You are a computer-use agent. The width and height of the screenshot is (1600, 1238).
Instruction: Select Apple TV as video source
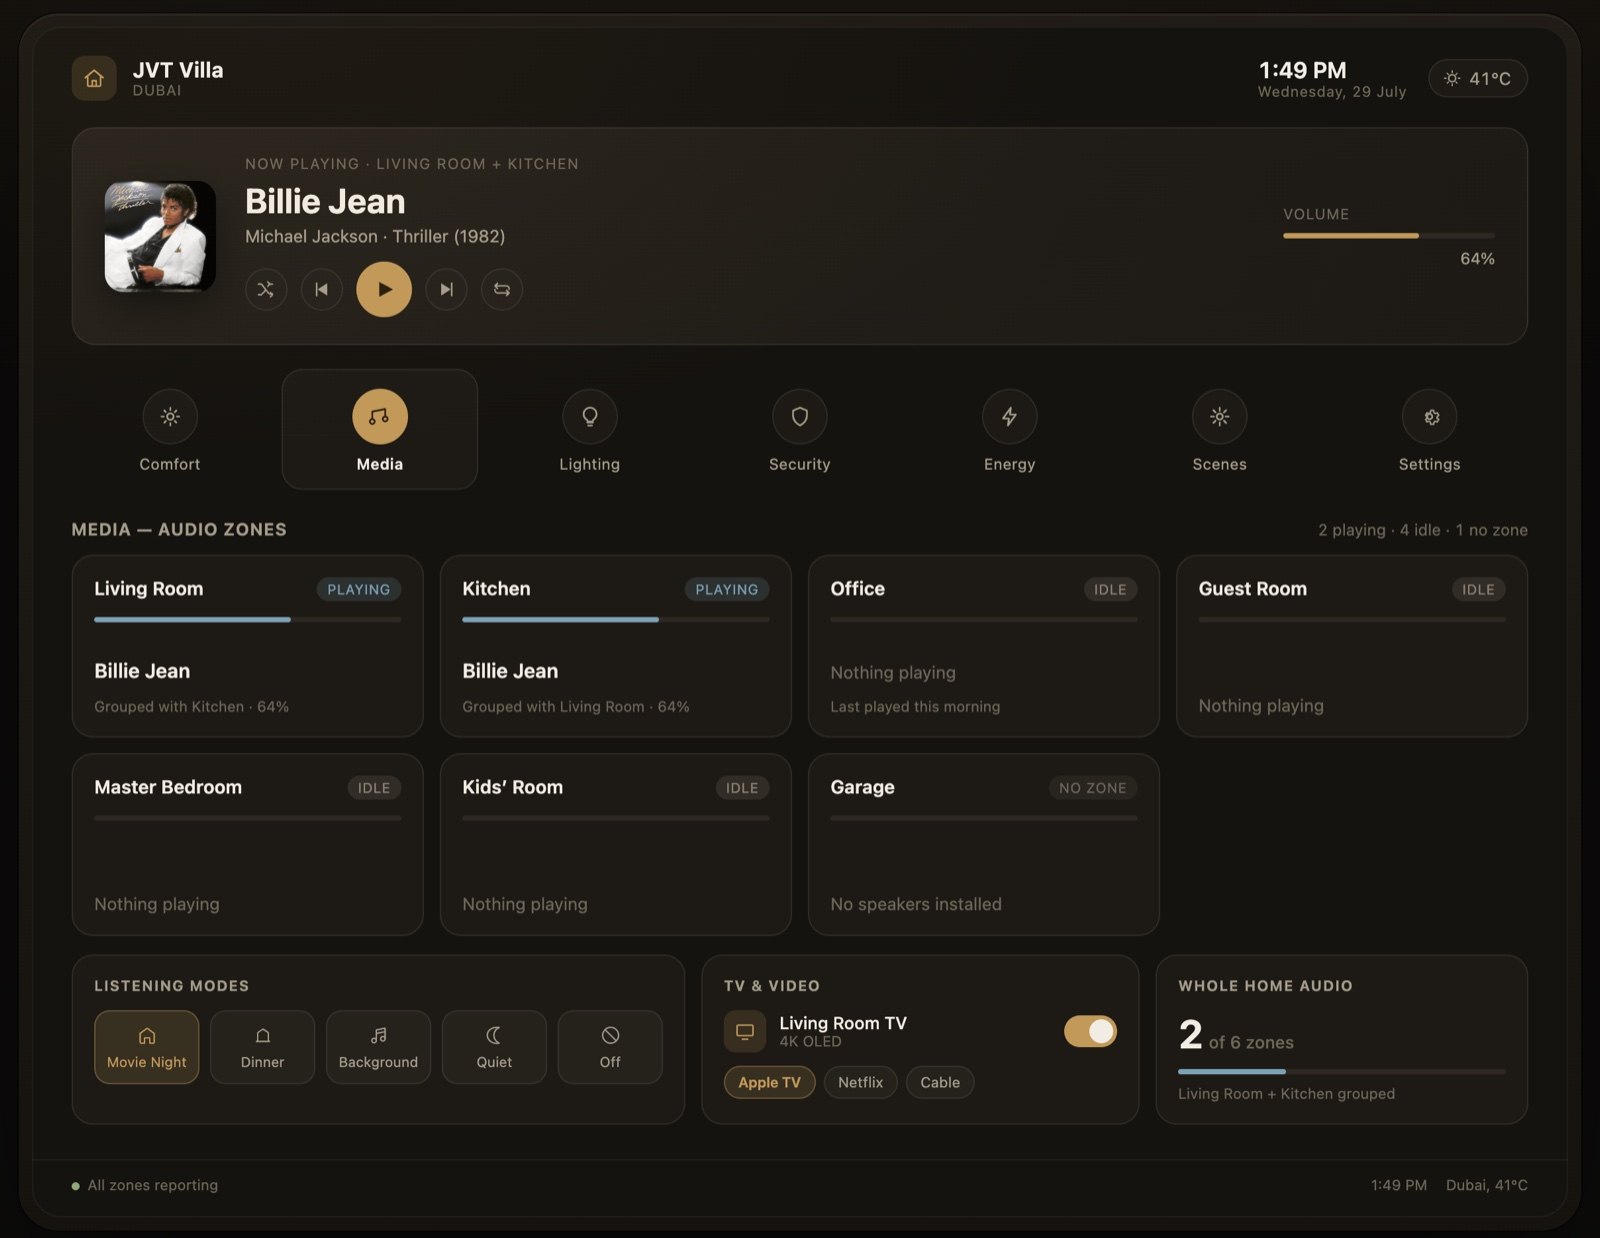point(770,1082)
